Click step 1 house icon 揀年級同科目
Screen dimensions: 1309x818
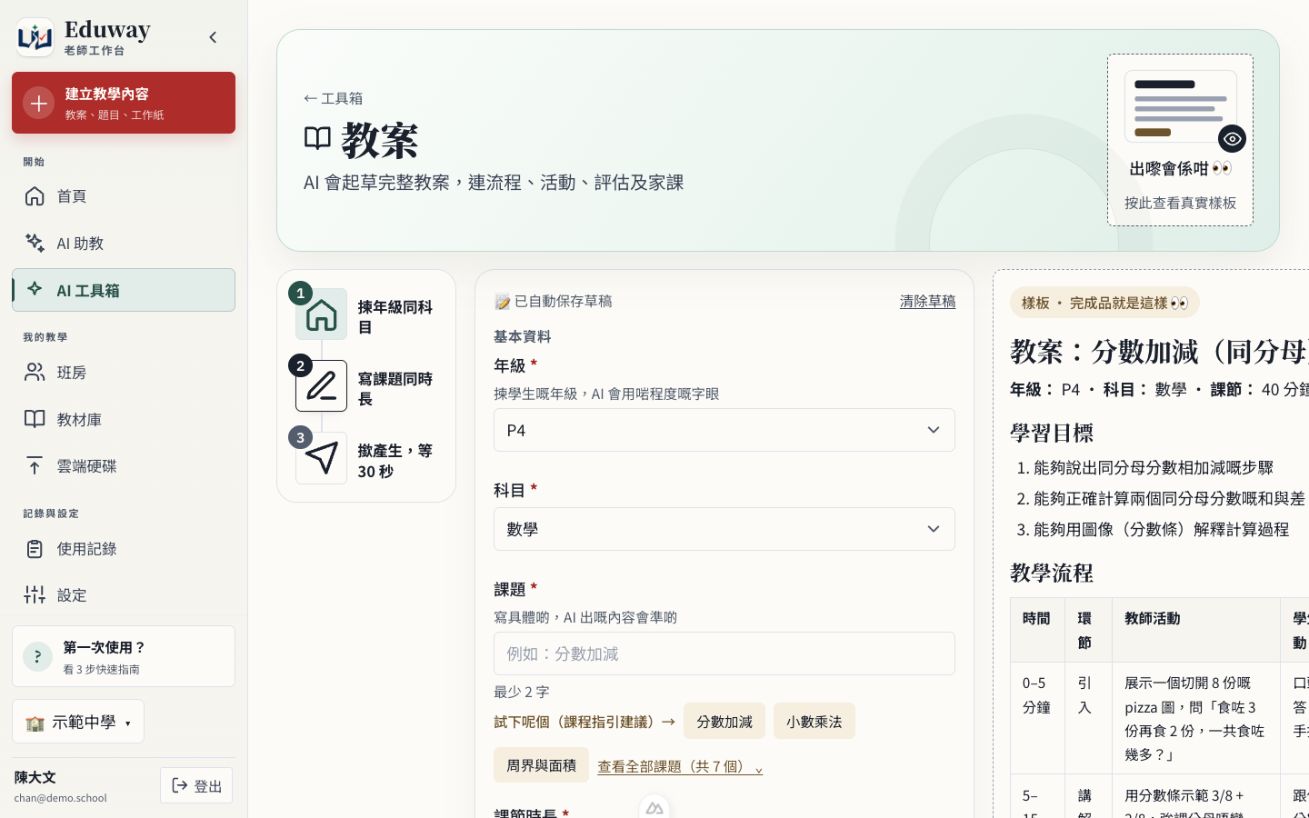pos(321,314)
